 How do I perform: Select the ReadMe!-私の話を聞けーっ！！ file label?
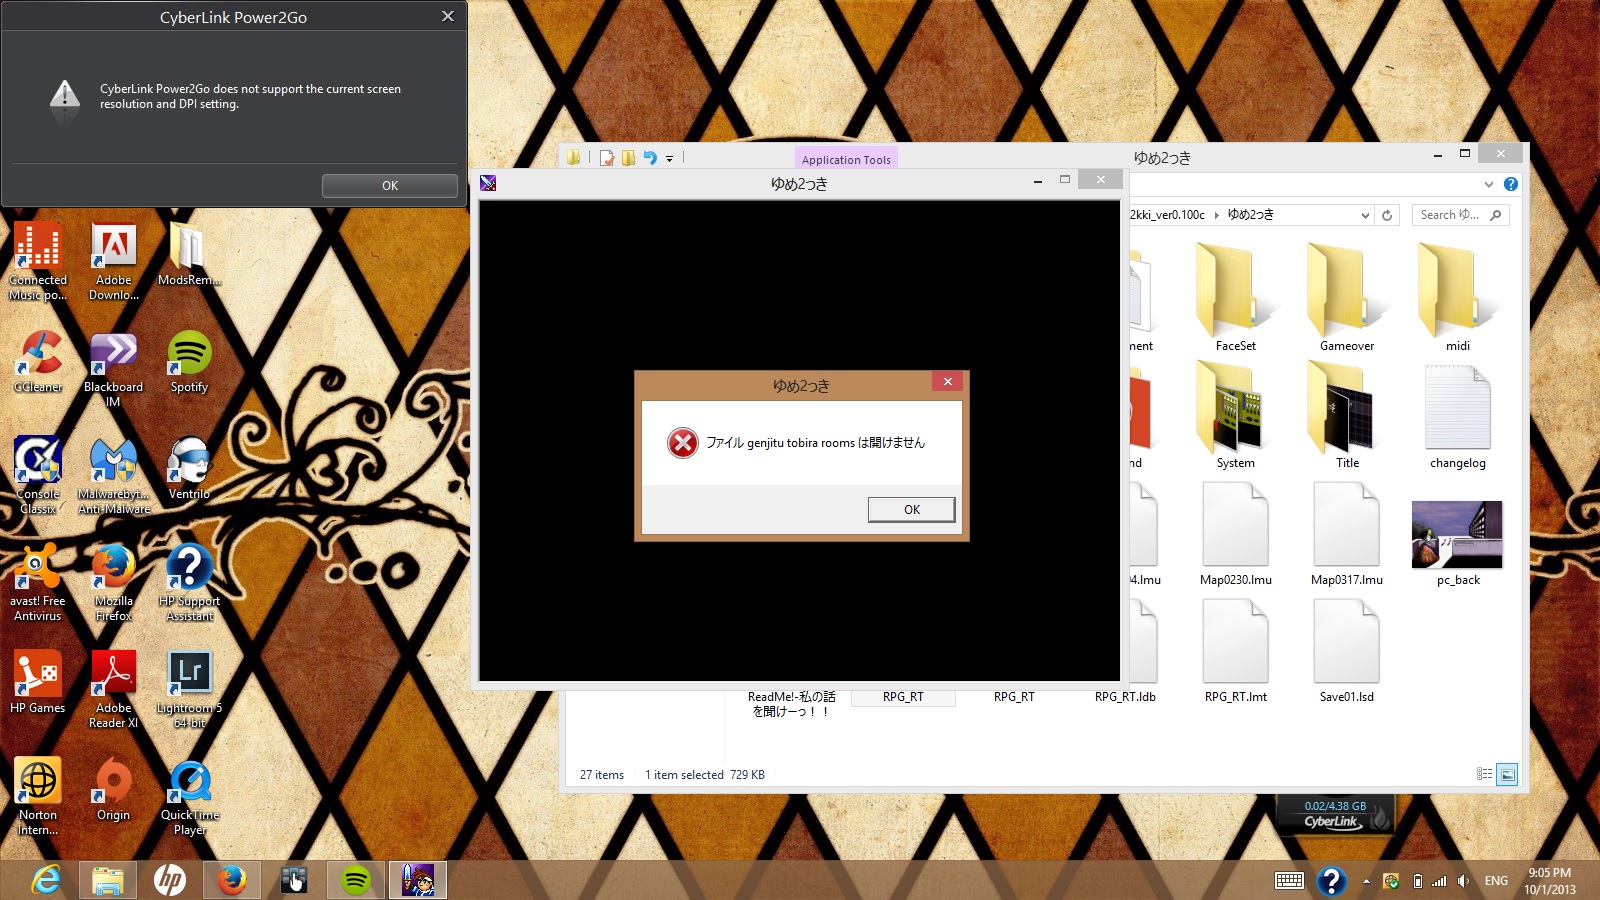791,704
